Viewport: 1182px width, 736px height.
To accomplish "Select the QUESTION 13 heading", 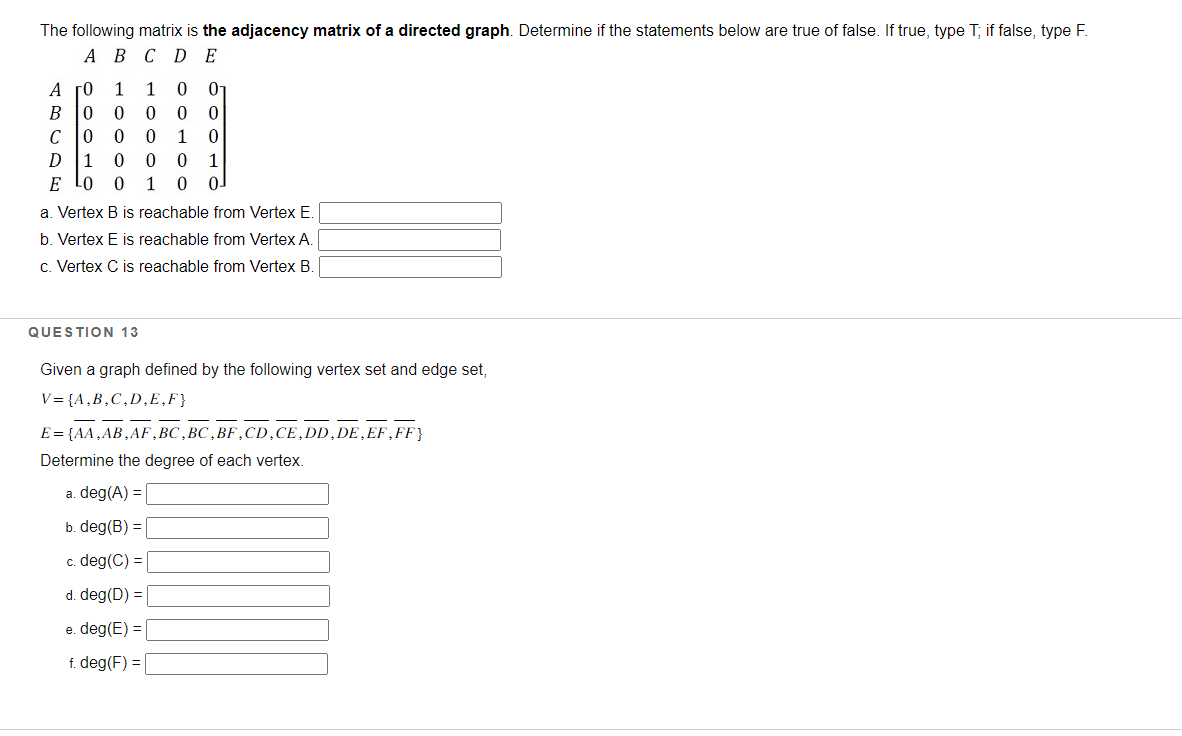I will (x=83, y=332).
